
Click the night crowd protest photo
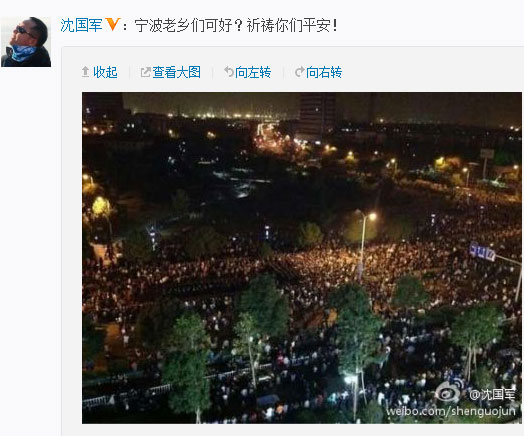302,258
